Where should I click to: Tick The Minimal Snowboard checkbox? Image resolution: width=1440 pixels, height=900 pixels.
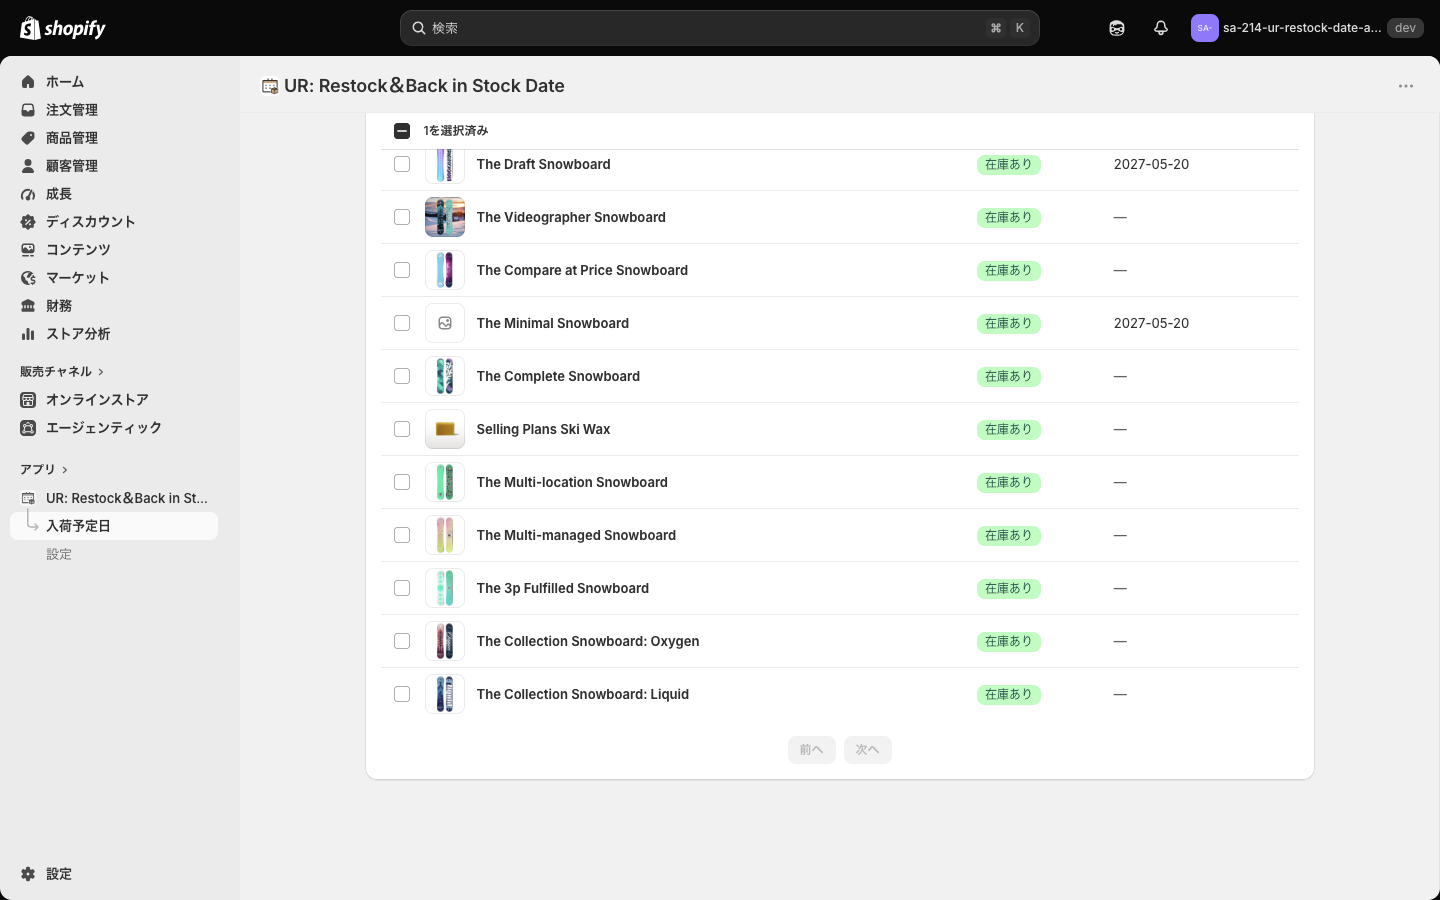(x=402, y=323)
